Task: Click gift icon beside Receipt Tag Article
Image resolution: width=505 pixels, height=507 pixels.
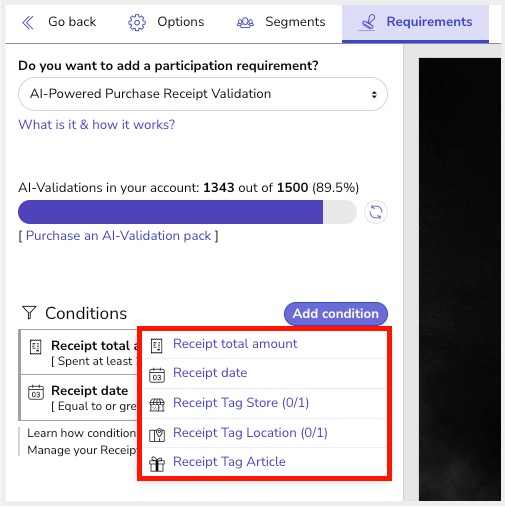Action: (157, 464)
